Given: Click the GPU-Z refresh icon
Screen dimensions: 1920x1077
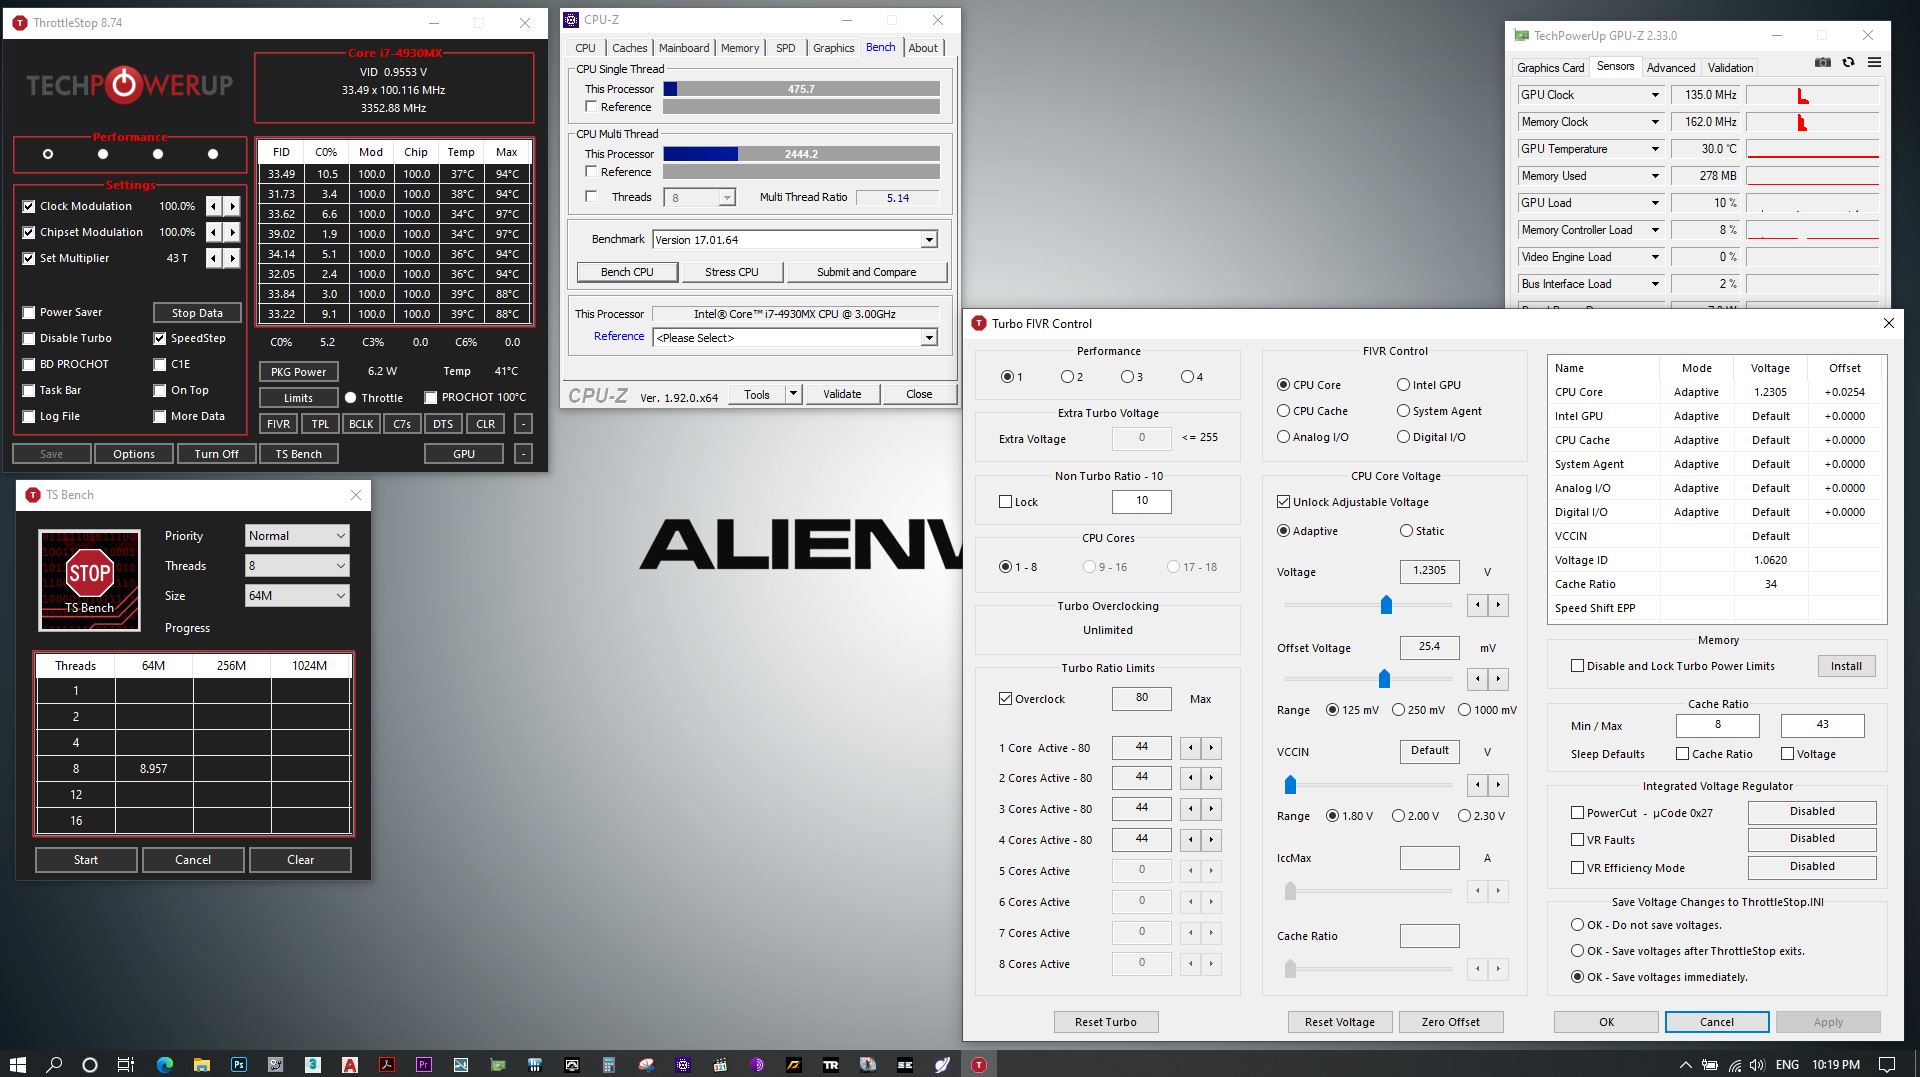Looking at the screenshot, I should [1848, 62].
